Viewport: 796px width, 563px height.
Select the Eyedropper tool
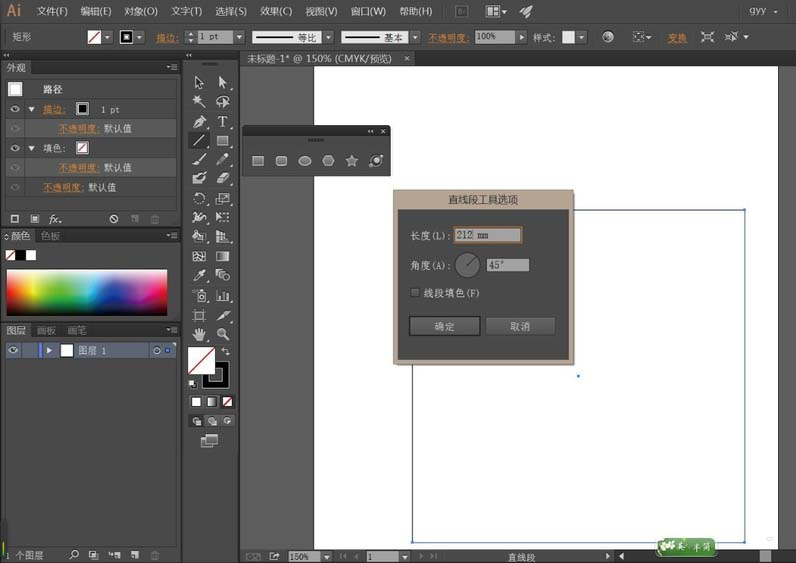tap(199, 275)
